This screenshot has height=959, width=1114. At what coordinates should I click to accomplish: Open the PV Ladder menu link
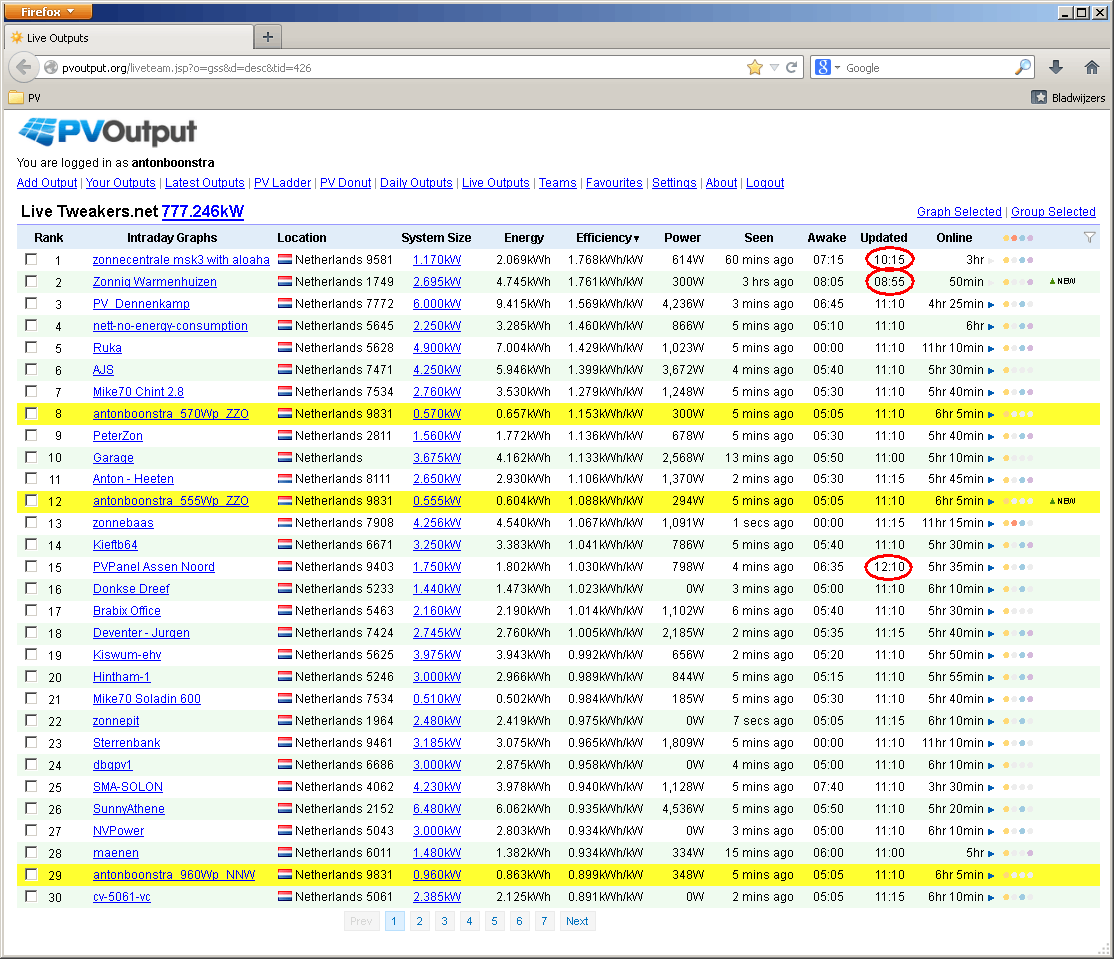[282, 183]
